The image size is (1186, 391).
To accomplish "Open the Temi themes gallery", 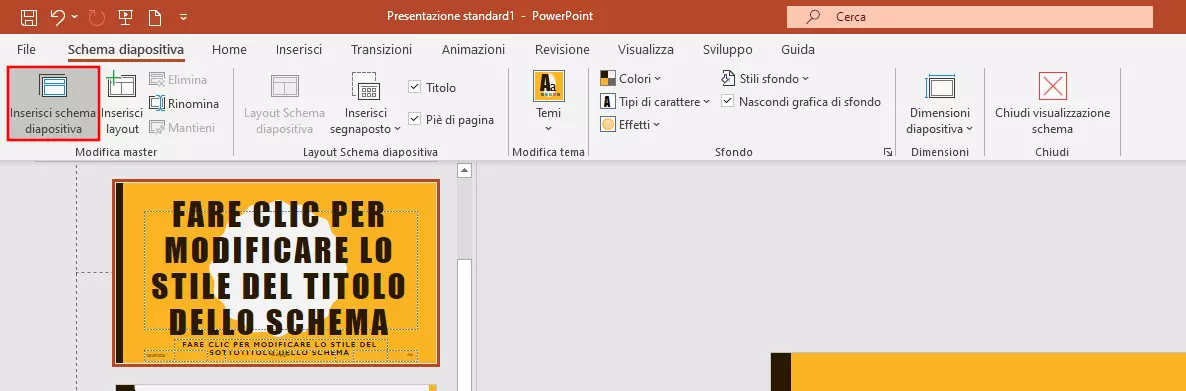I will pyautogui.click(x=548, y=102).
